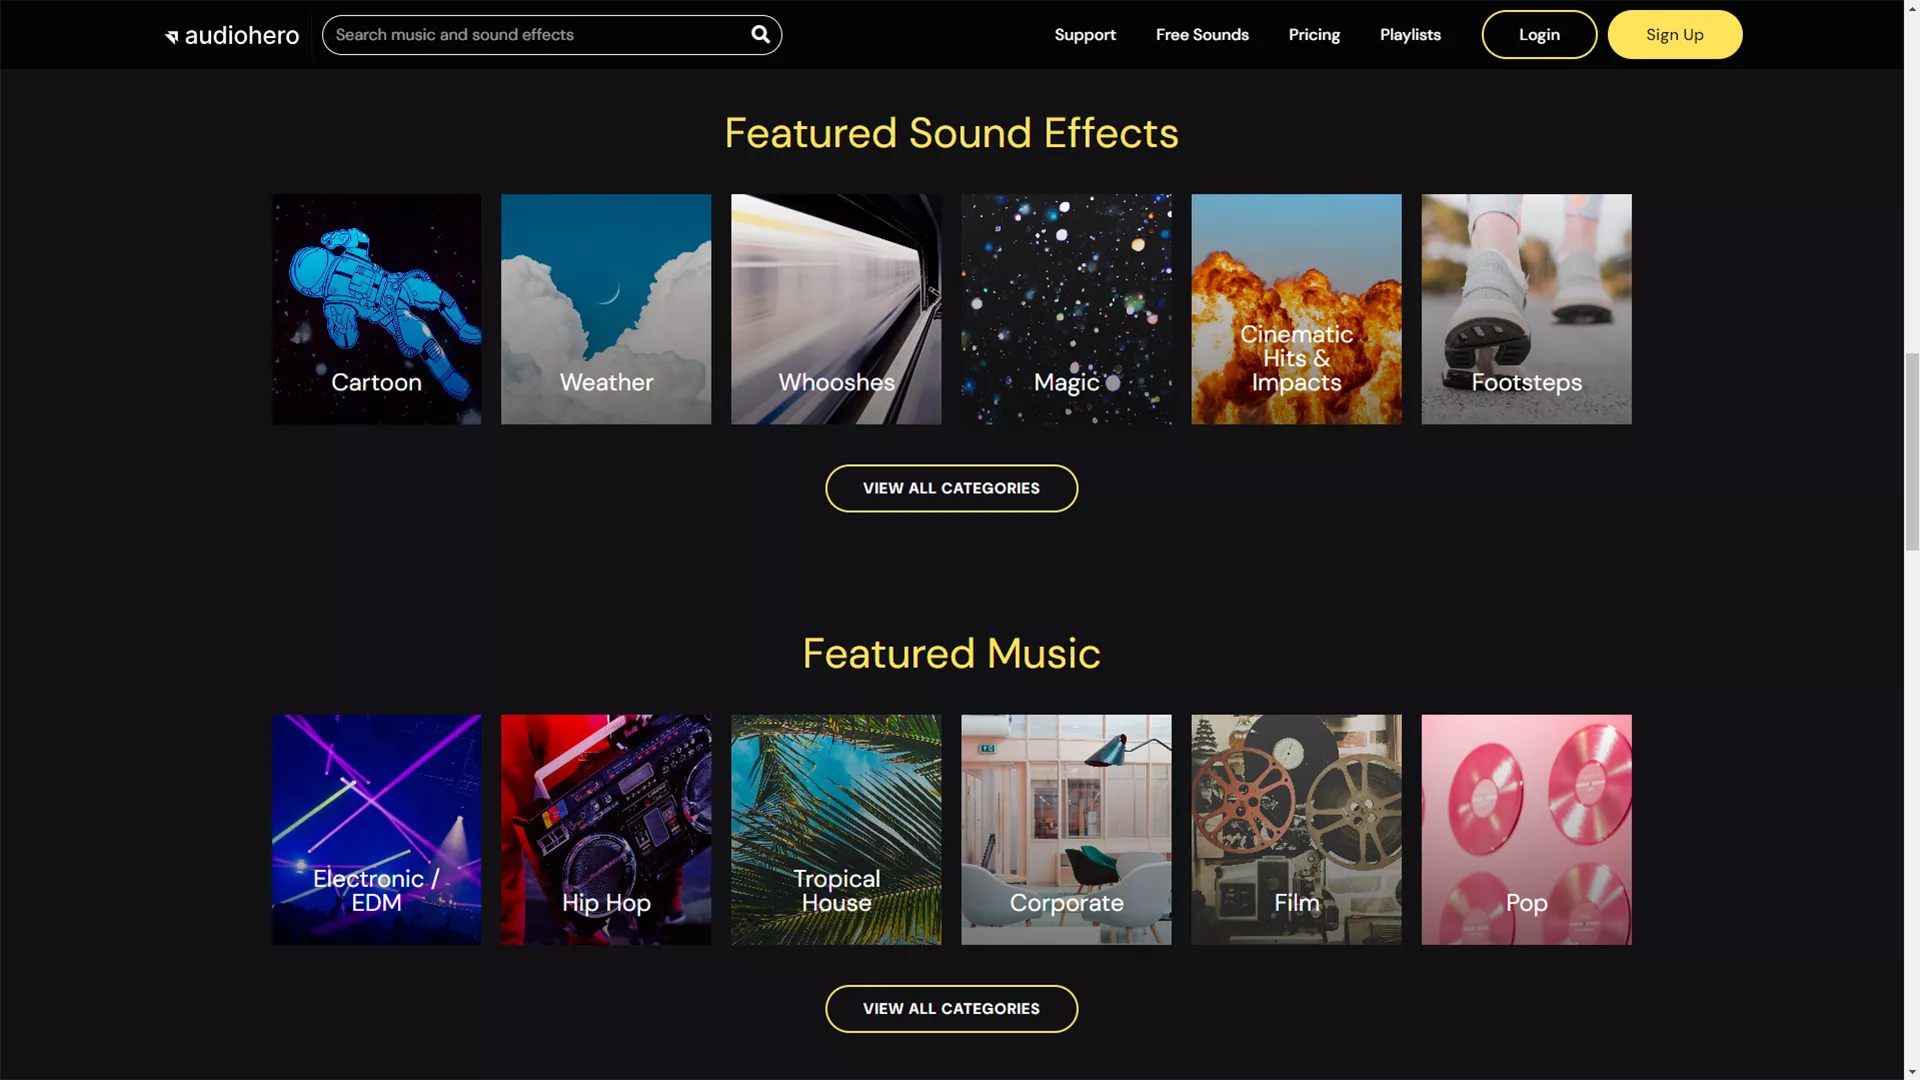Select the Film music tile

pos(1296,829)
